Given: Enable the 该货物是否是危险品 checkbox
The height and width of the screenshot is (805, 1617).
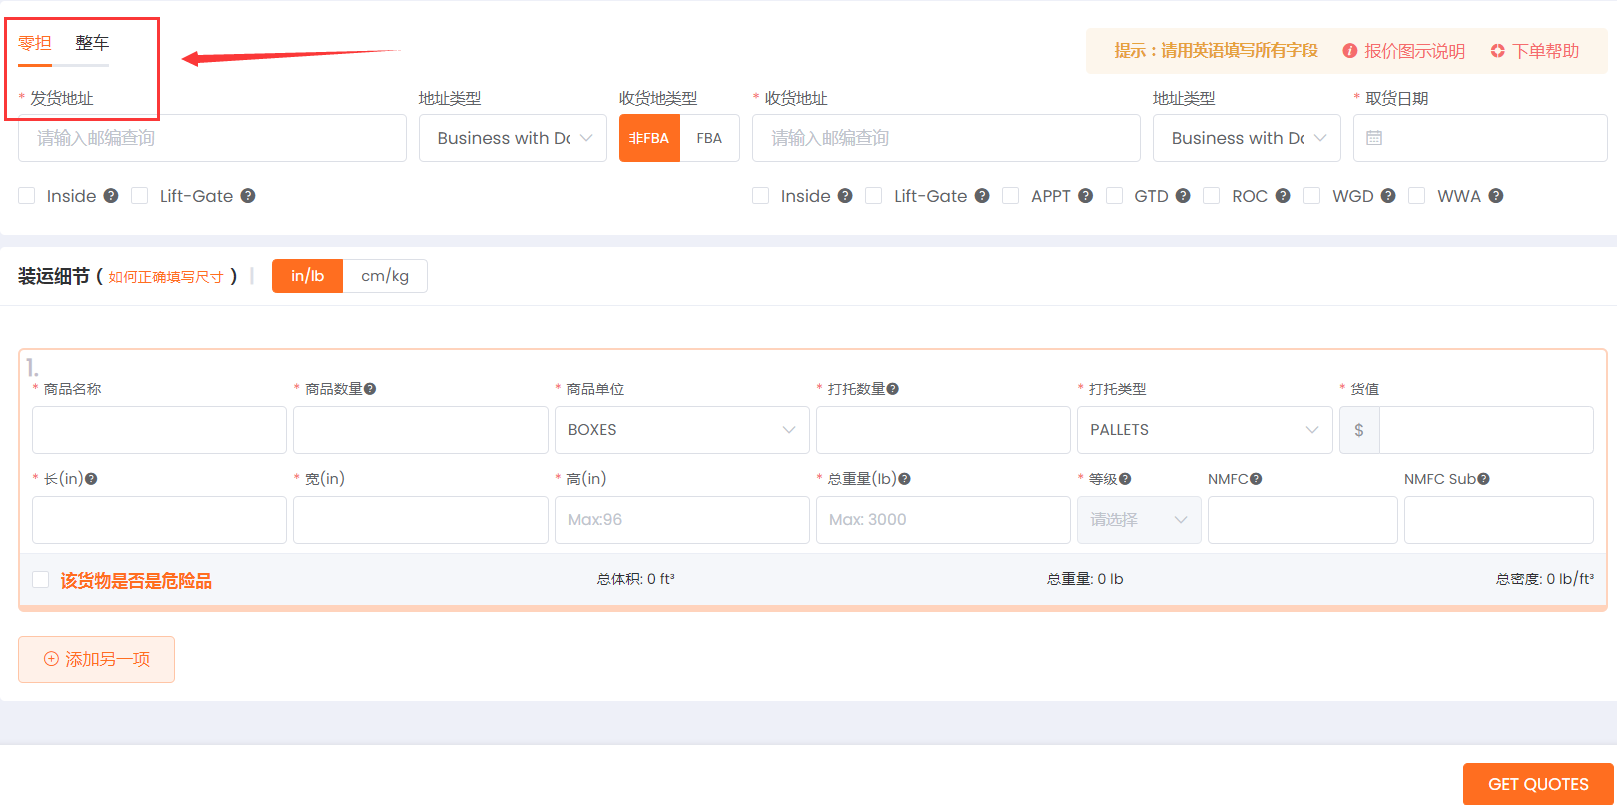Looking at the screenshot, I should 41,580.
